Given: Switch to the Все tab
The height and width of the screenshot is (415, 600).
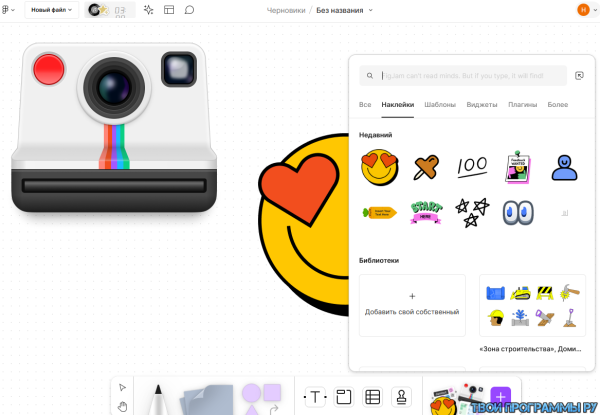Looking at the screenshot, I should click(x=365, y=104).
